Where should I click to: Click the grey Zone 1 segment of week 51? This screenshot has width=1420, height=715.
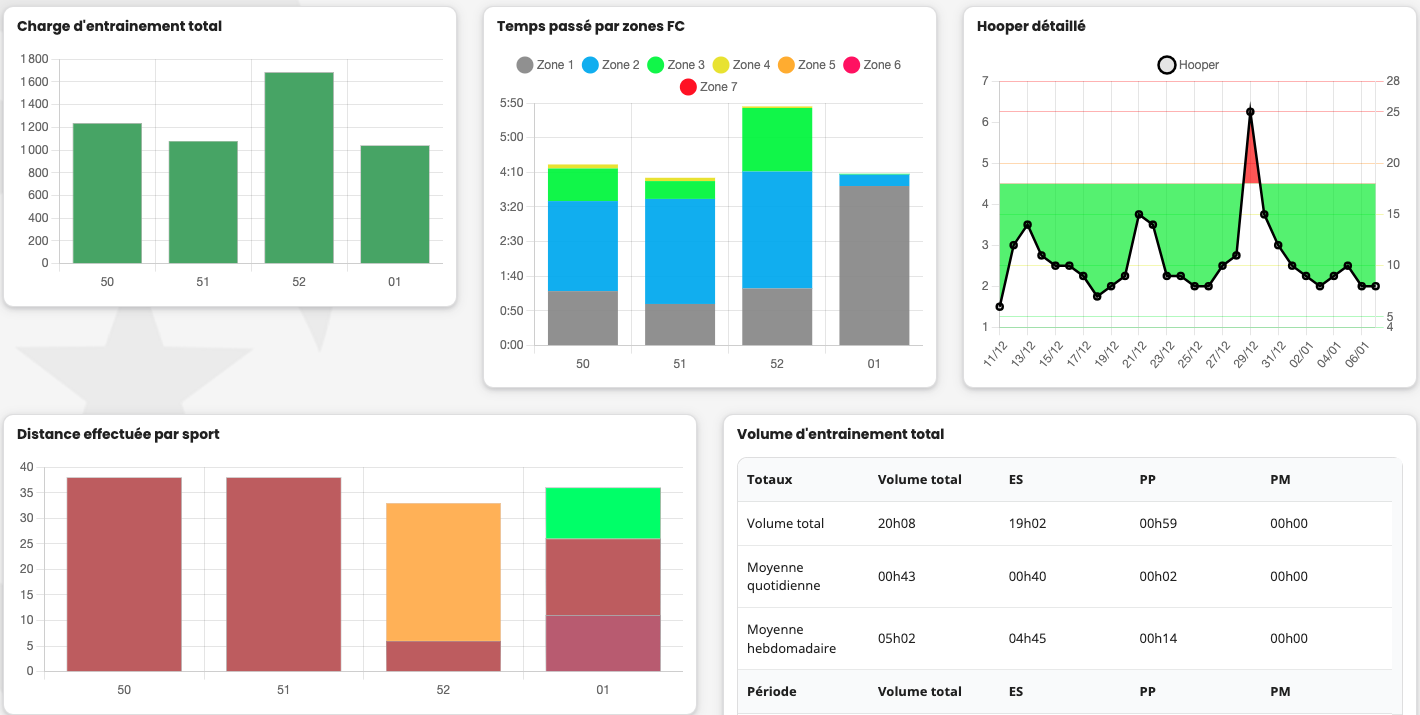tap(680, 324)
